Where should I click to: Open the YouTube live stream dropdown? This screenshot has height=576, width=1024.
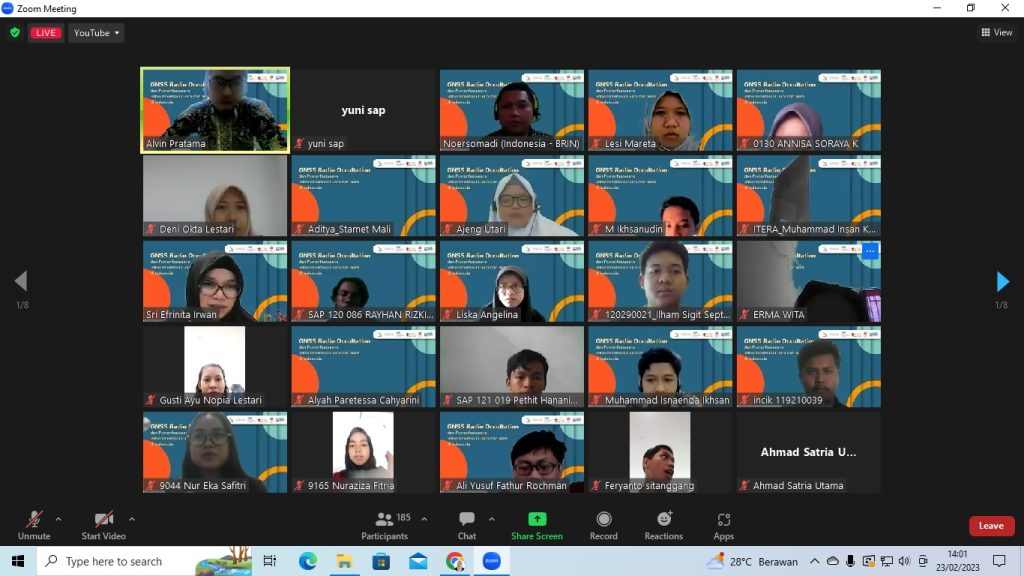(x=97, y=33)
